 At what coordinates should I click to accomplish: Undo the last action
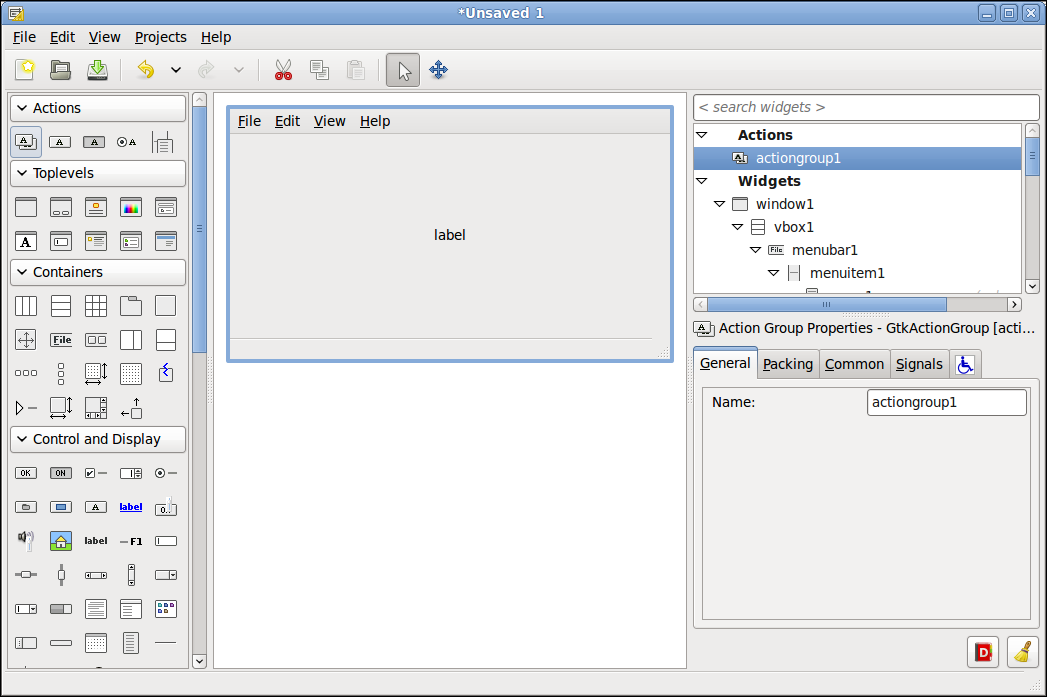[146, 69]
